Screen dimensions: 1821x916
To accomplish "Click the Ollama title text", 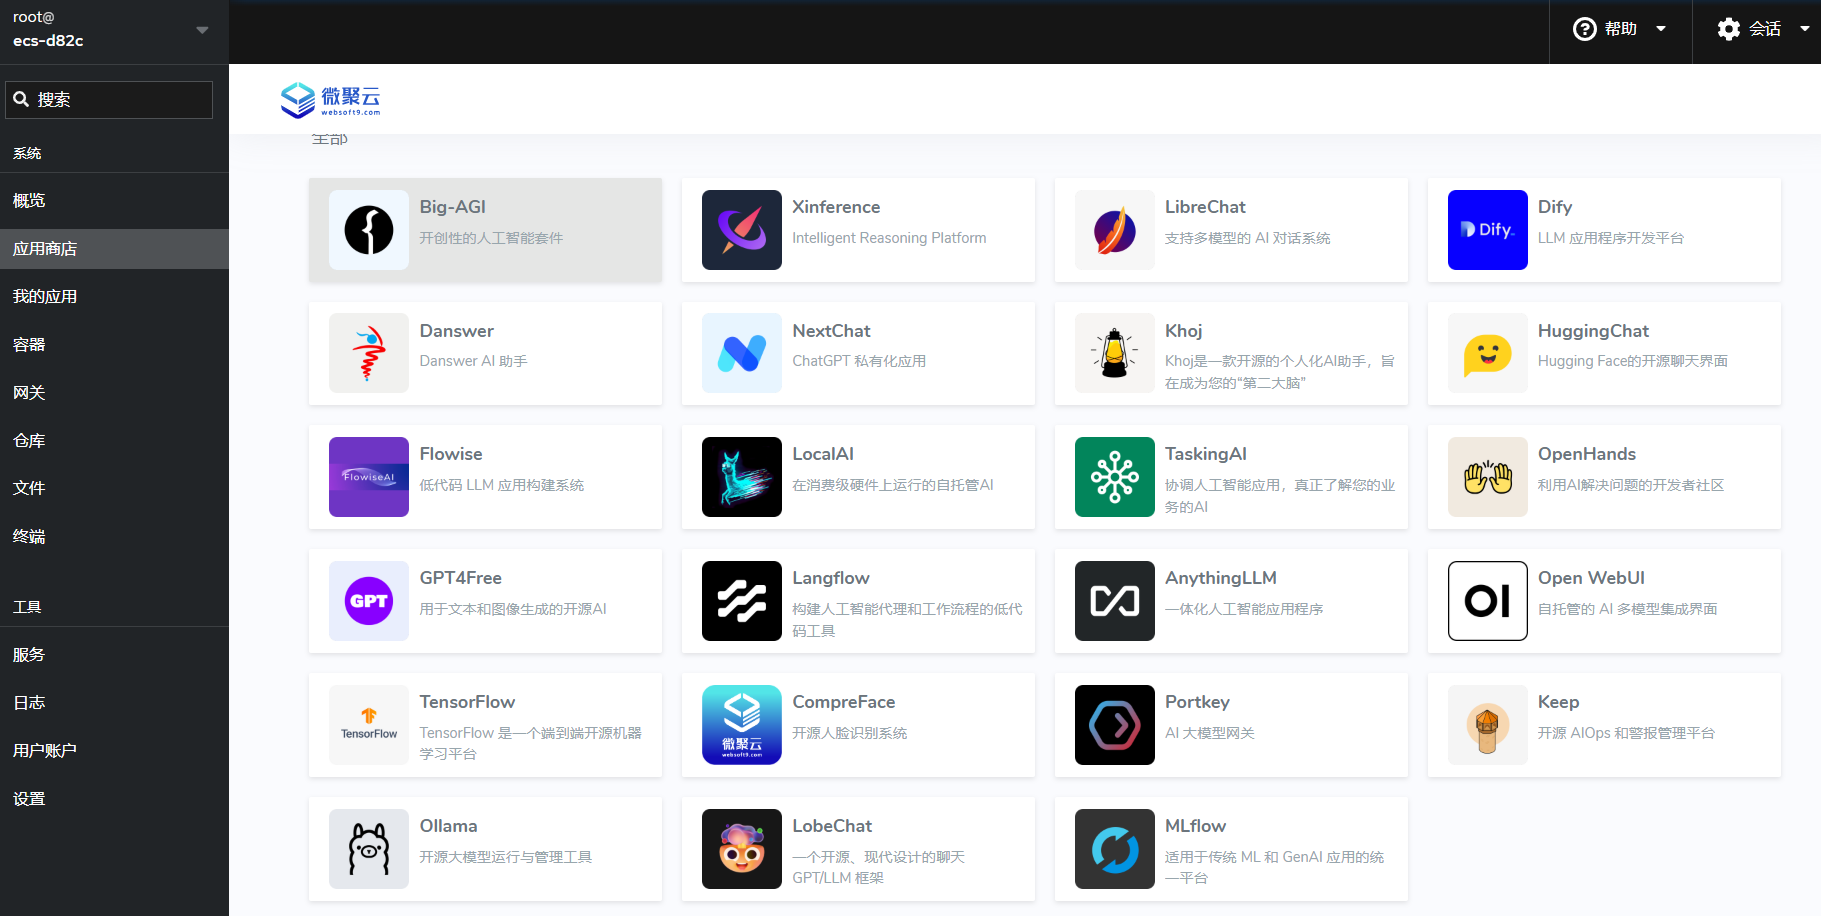I will (x=448, y=826).
